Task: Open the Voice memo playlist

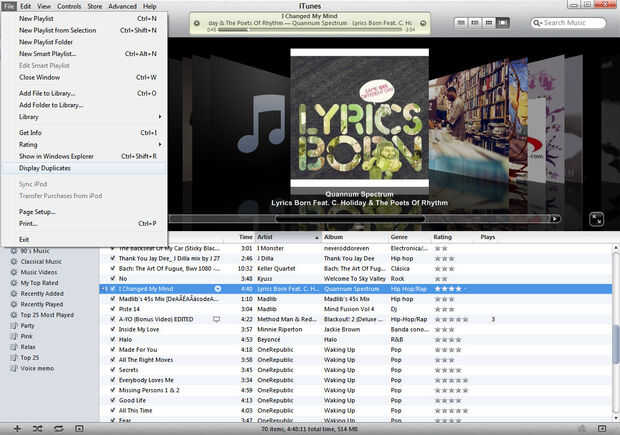Action: pyautogui.click(x=37, y=368)
